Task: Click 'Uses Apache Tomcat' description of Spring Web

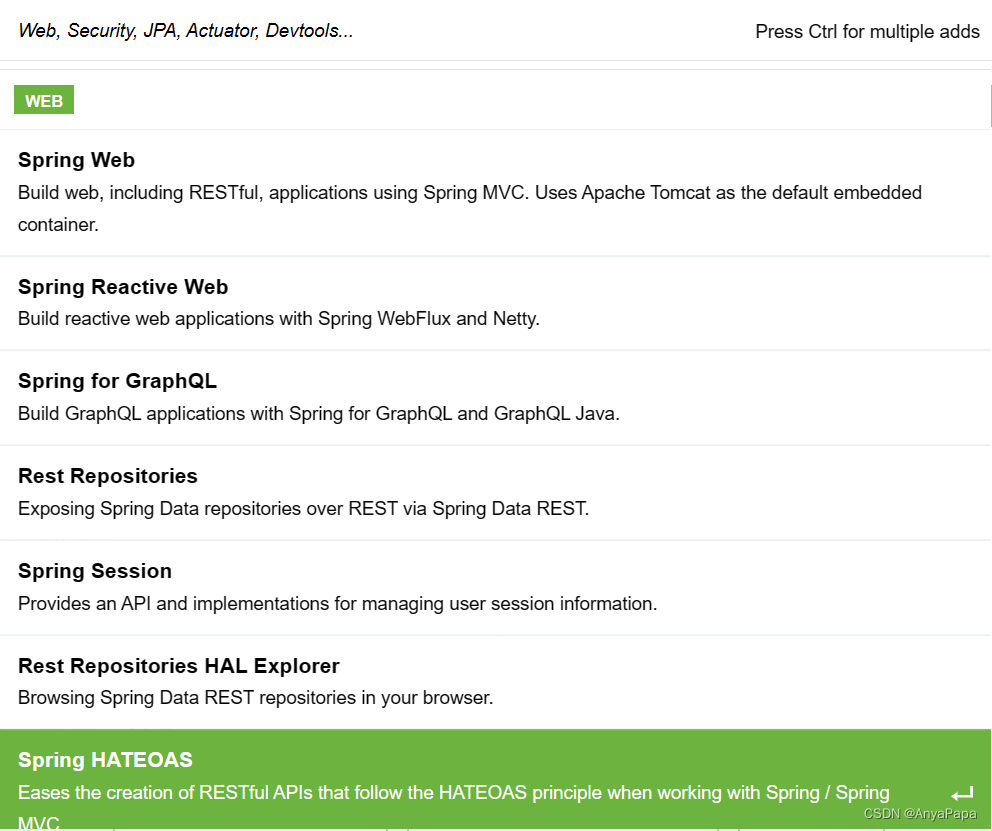Action: (x=469, y=209)
